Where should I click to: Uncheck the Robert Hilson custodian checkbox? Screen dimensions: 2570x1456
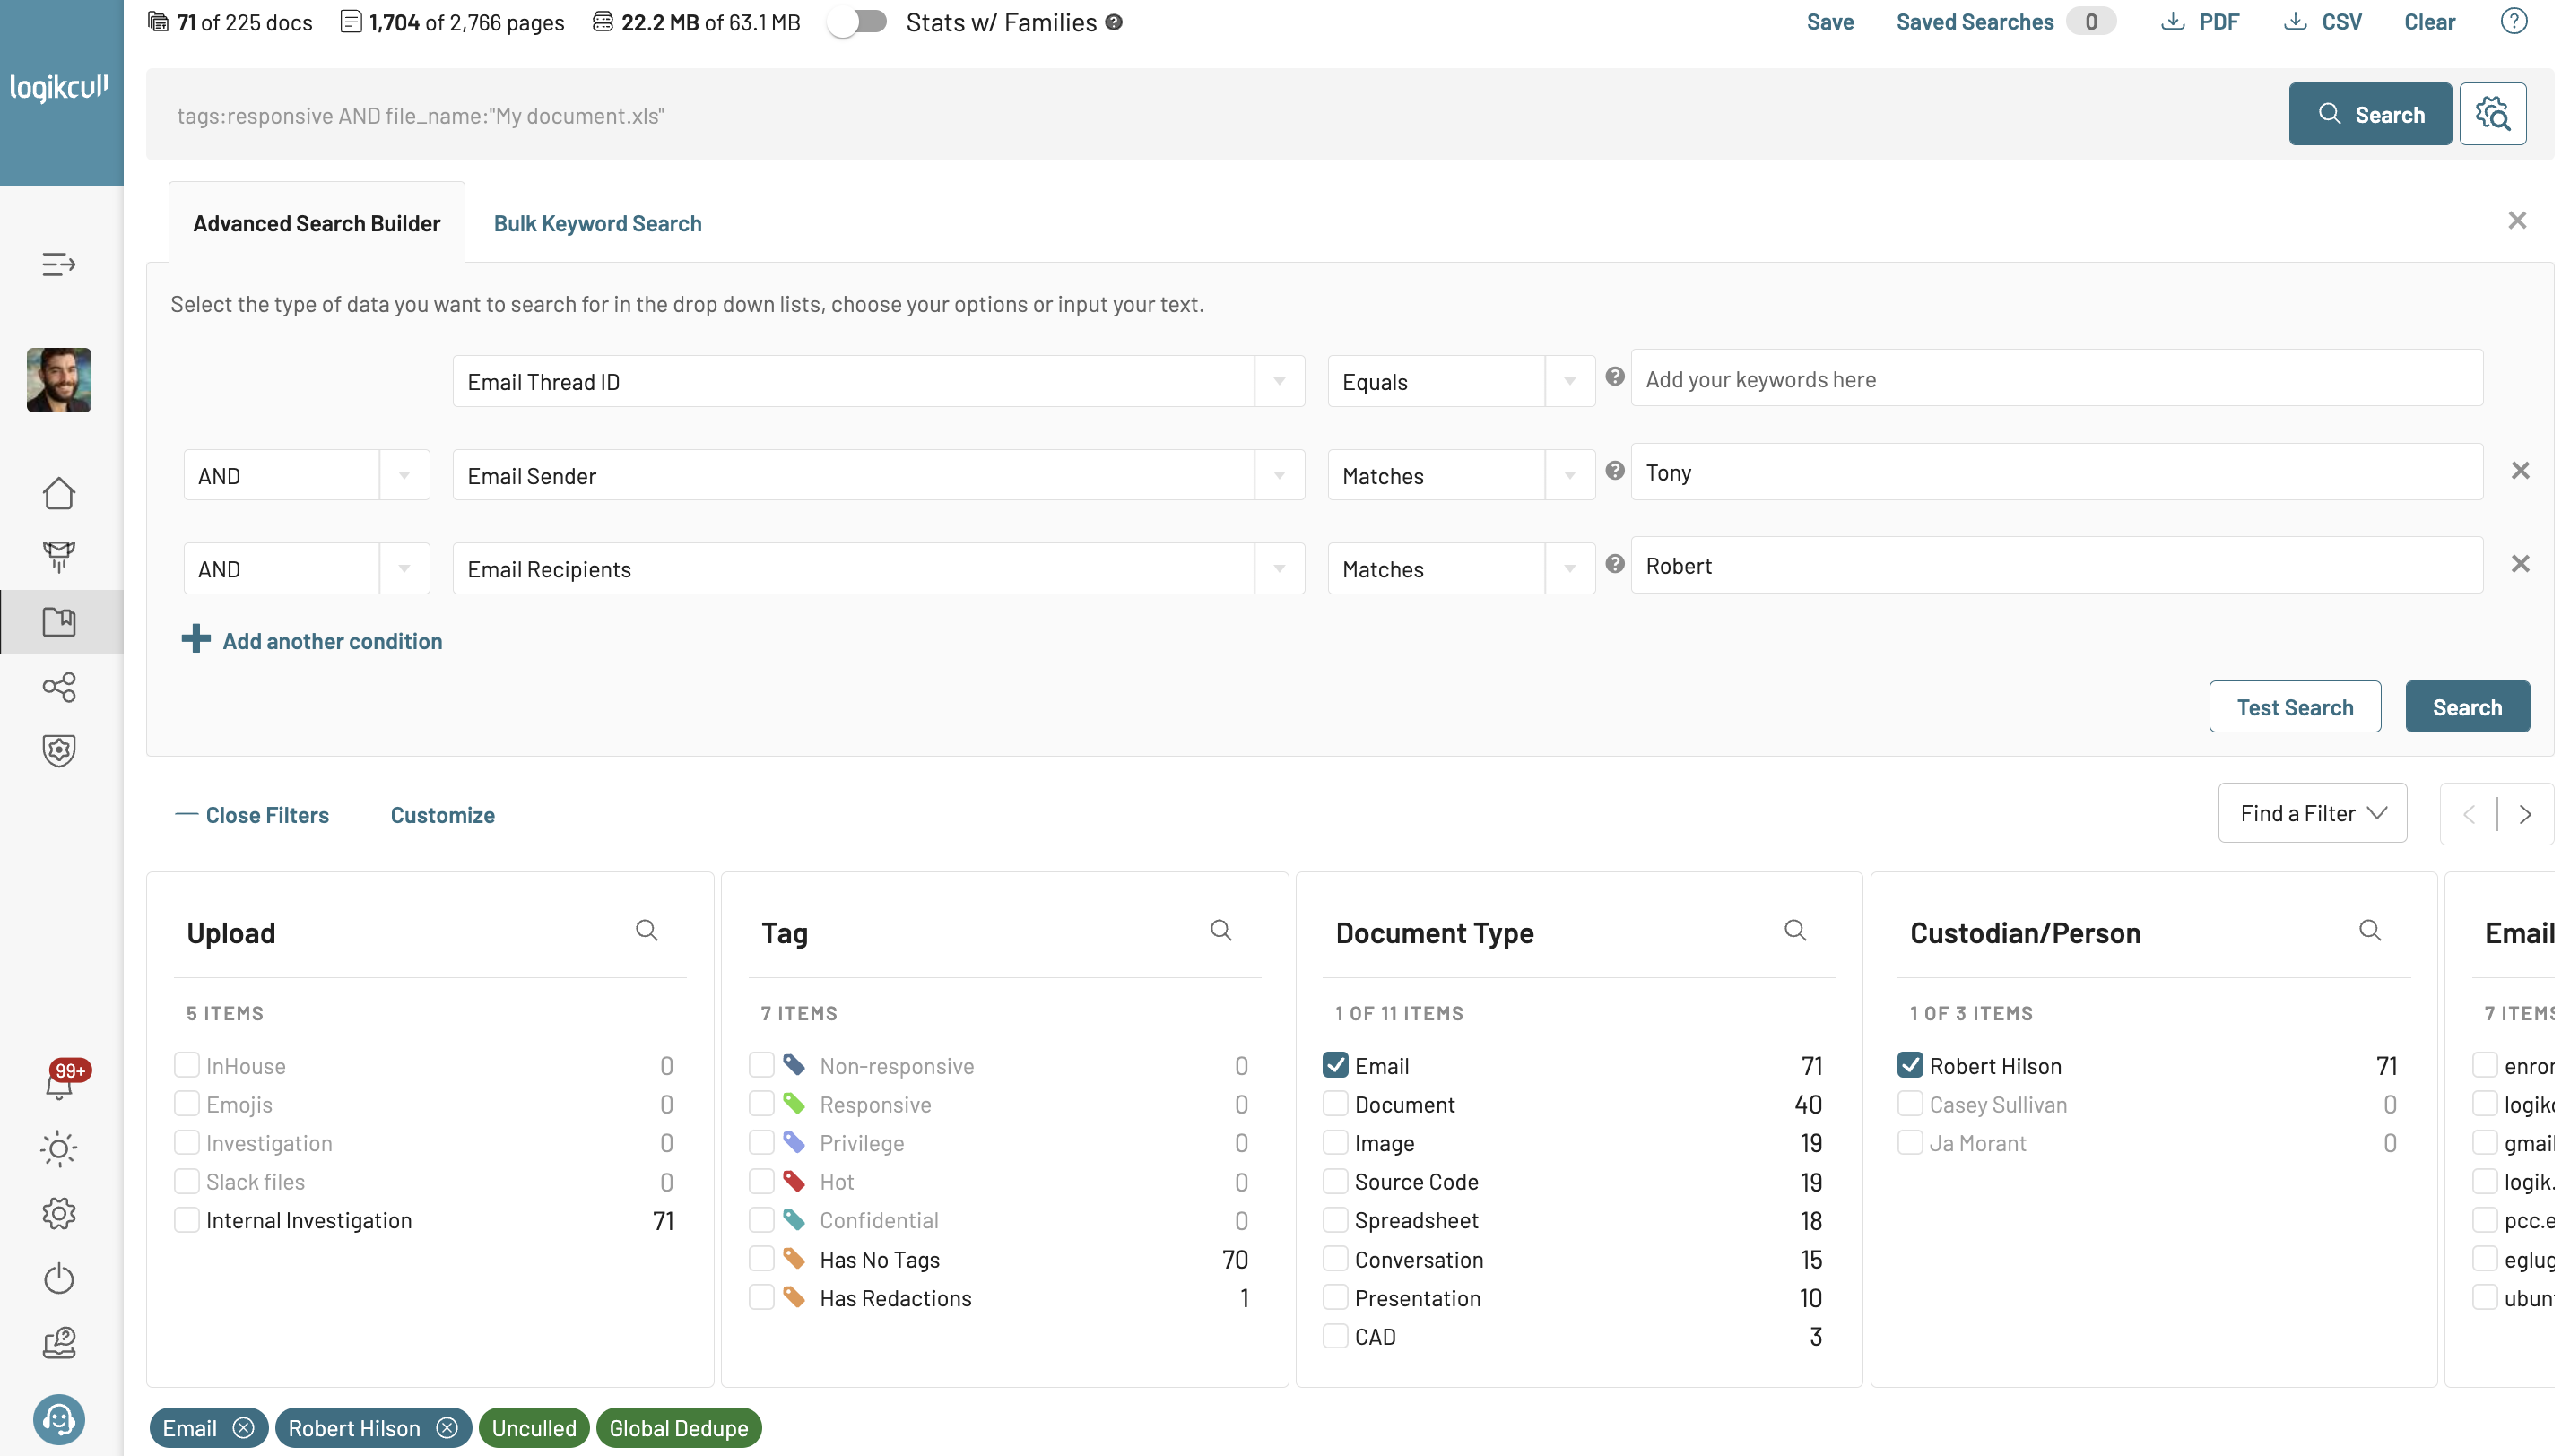(x=1910, y=1066)
